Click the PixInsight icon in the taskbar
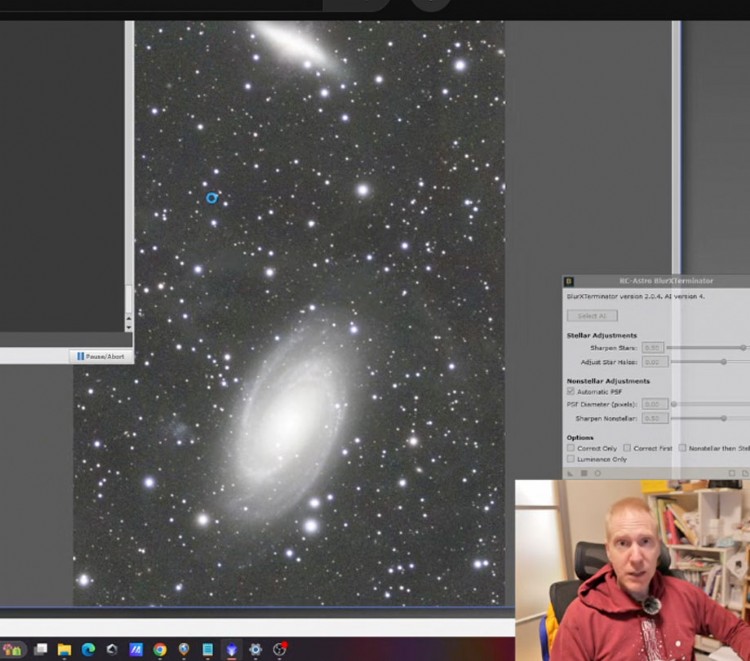Viewport: 750px width, 661px height. [232, 650]
